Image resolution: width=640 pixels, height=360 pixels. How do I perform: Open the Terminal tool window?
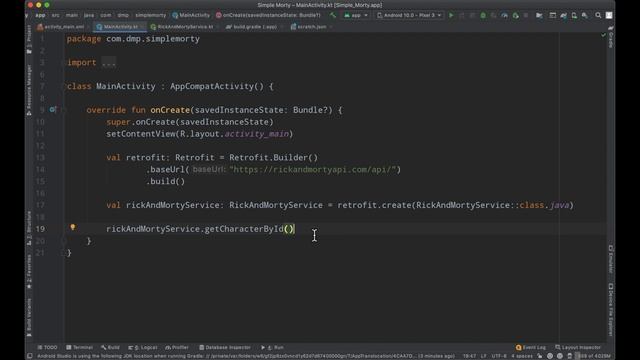point(80,347)
